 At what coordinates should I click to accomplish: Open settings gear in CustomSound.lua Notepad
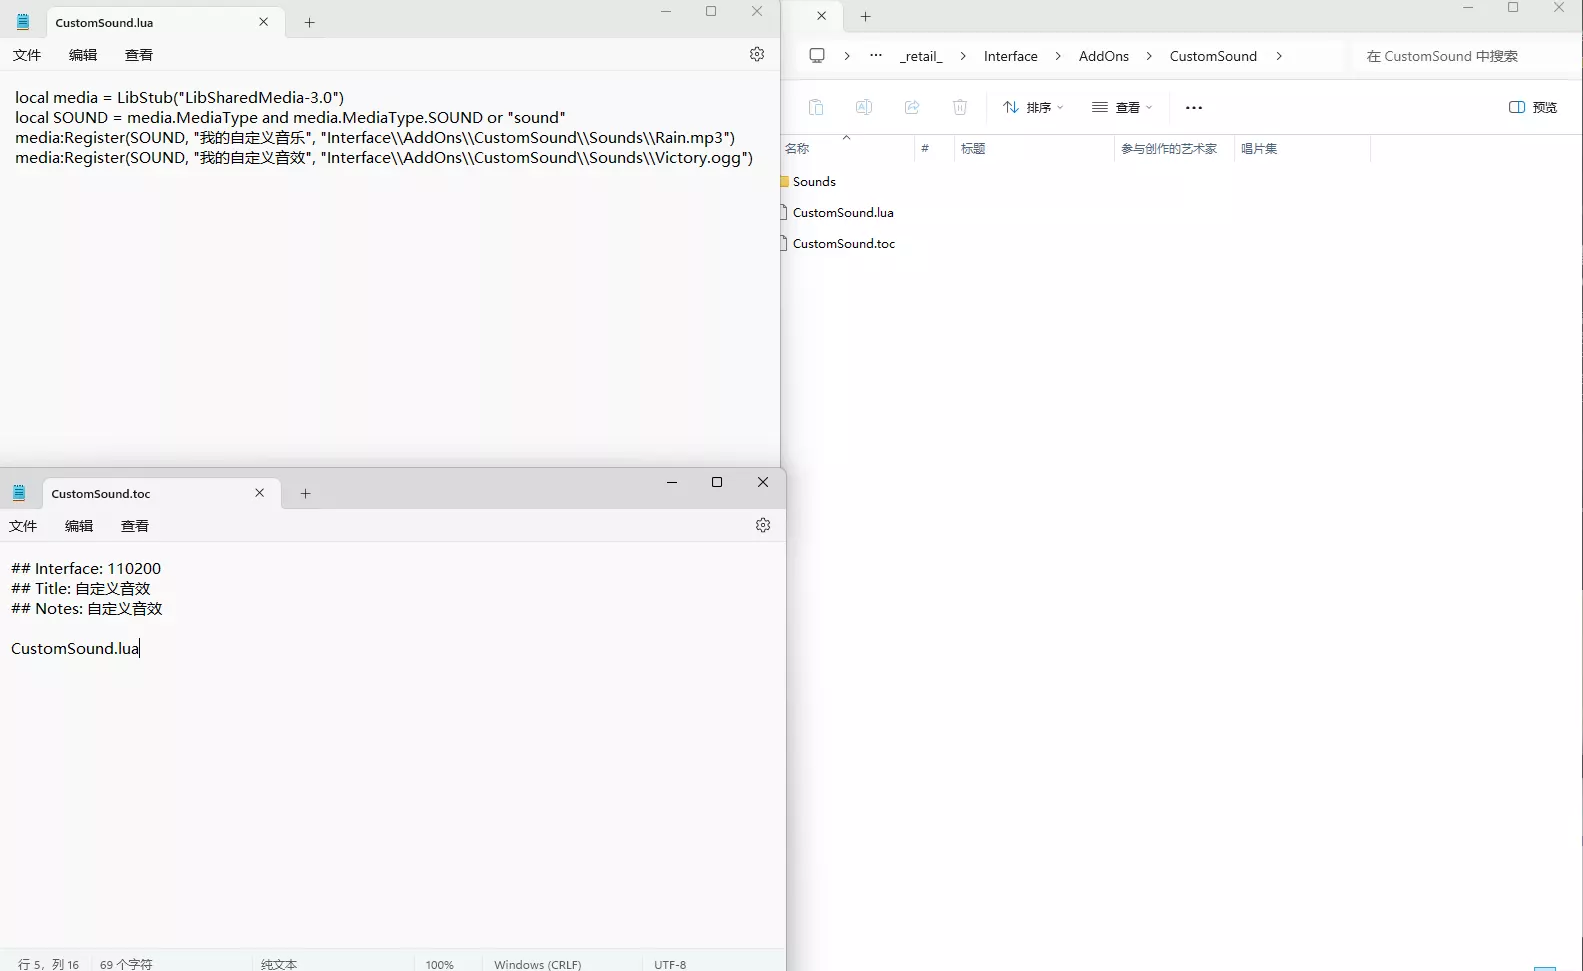(757, 54)
